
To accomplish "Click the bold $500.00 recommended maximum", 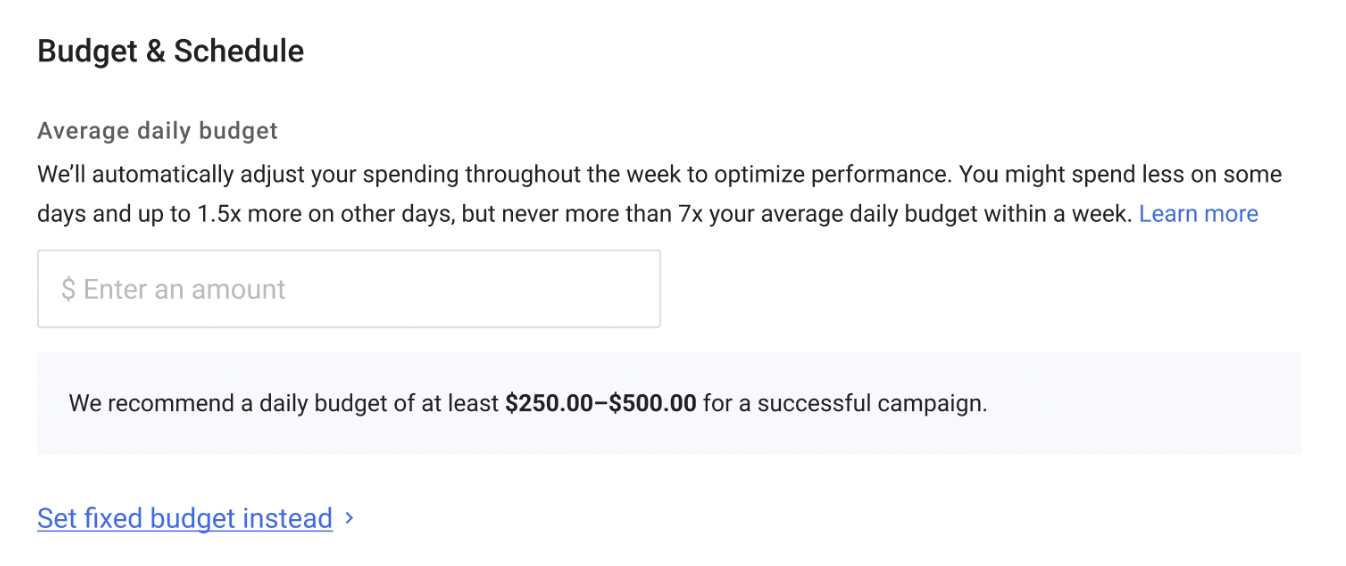I will coord(653,404).
